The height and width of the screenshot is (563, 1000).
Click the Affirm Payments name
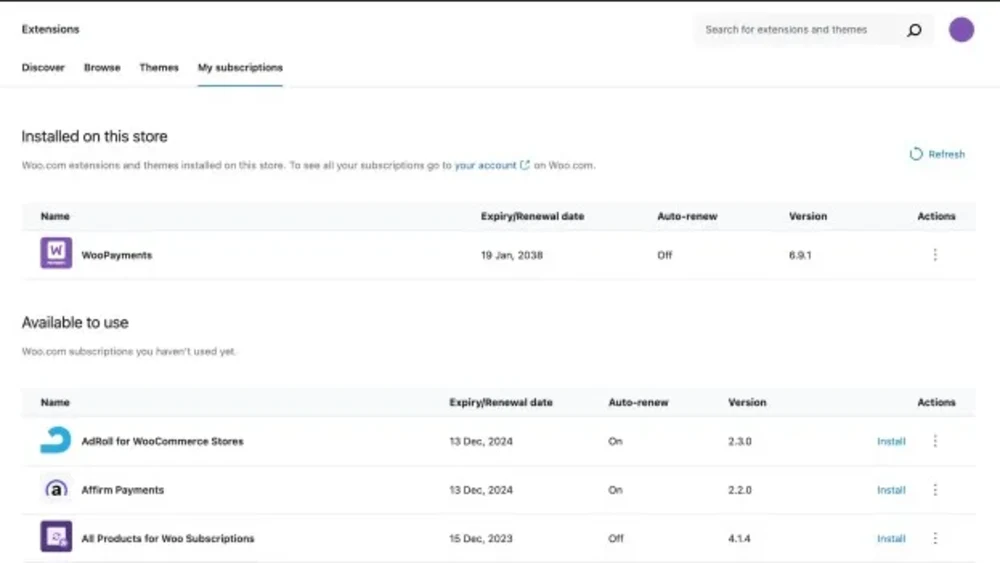pyautogui.click(x=122, y=490)
